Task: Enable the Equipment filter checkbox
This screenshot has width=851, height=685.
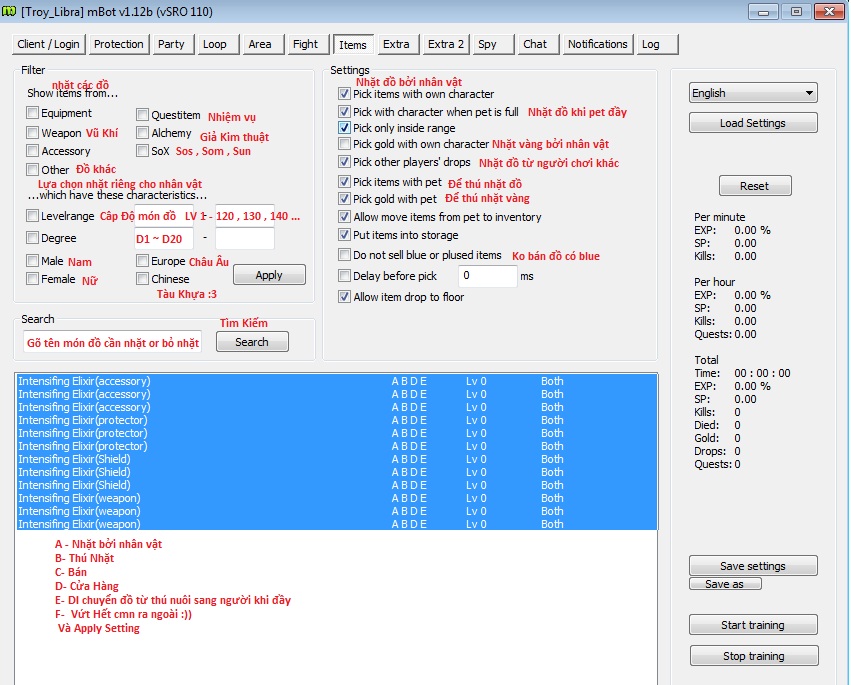Action: (x=33, y=114)
